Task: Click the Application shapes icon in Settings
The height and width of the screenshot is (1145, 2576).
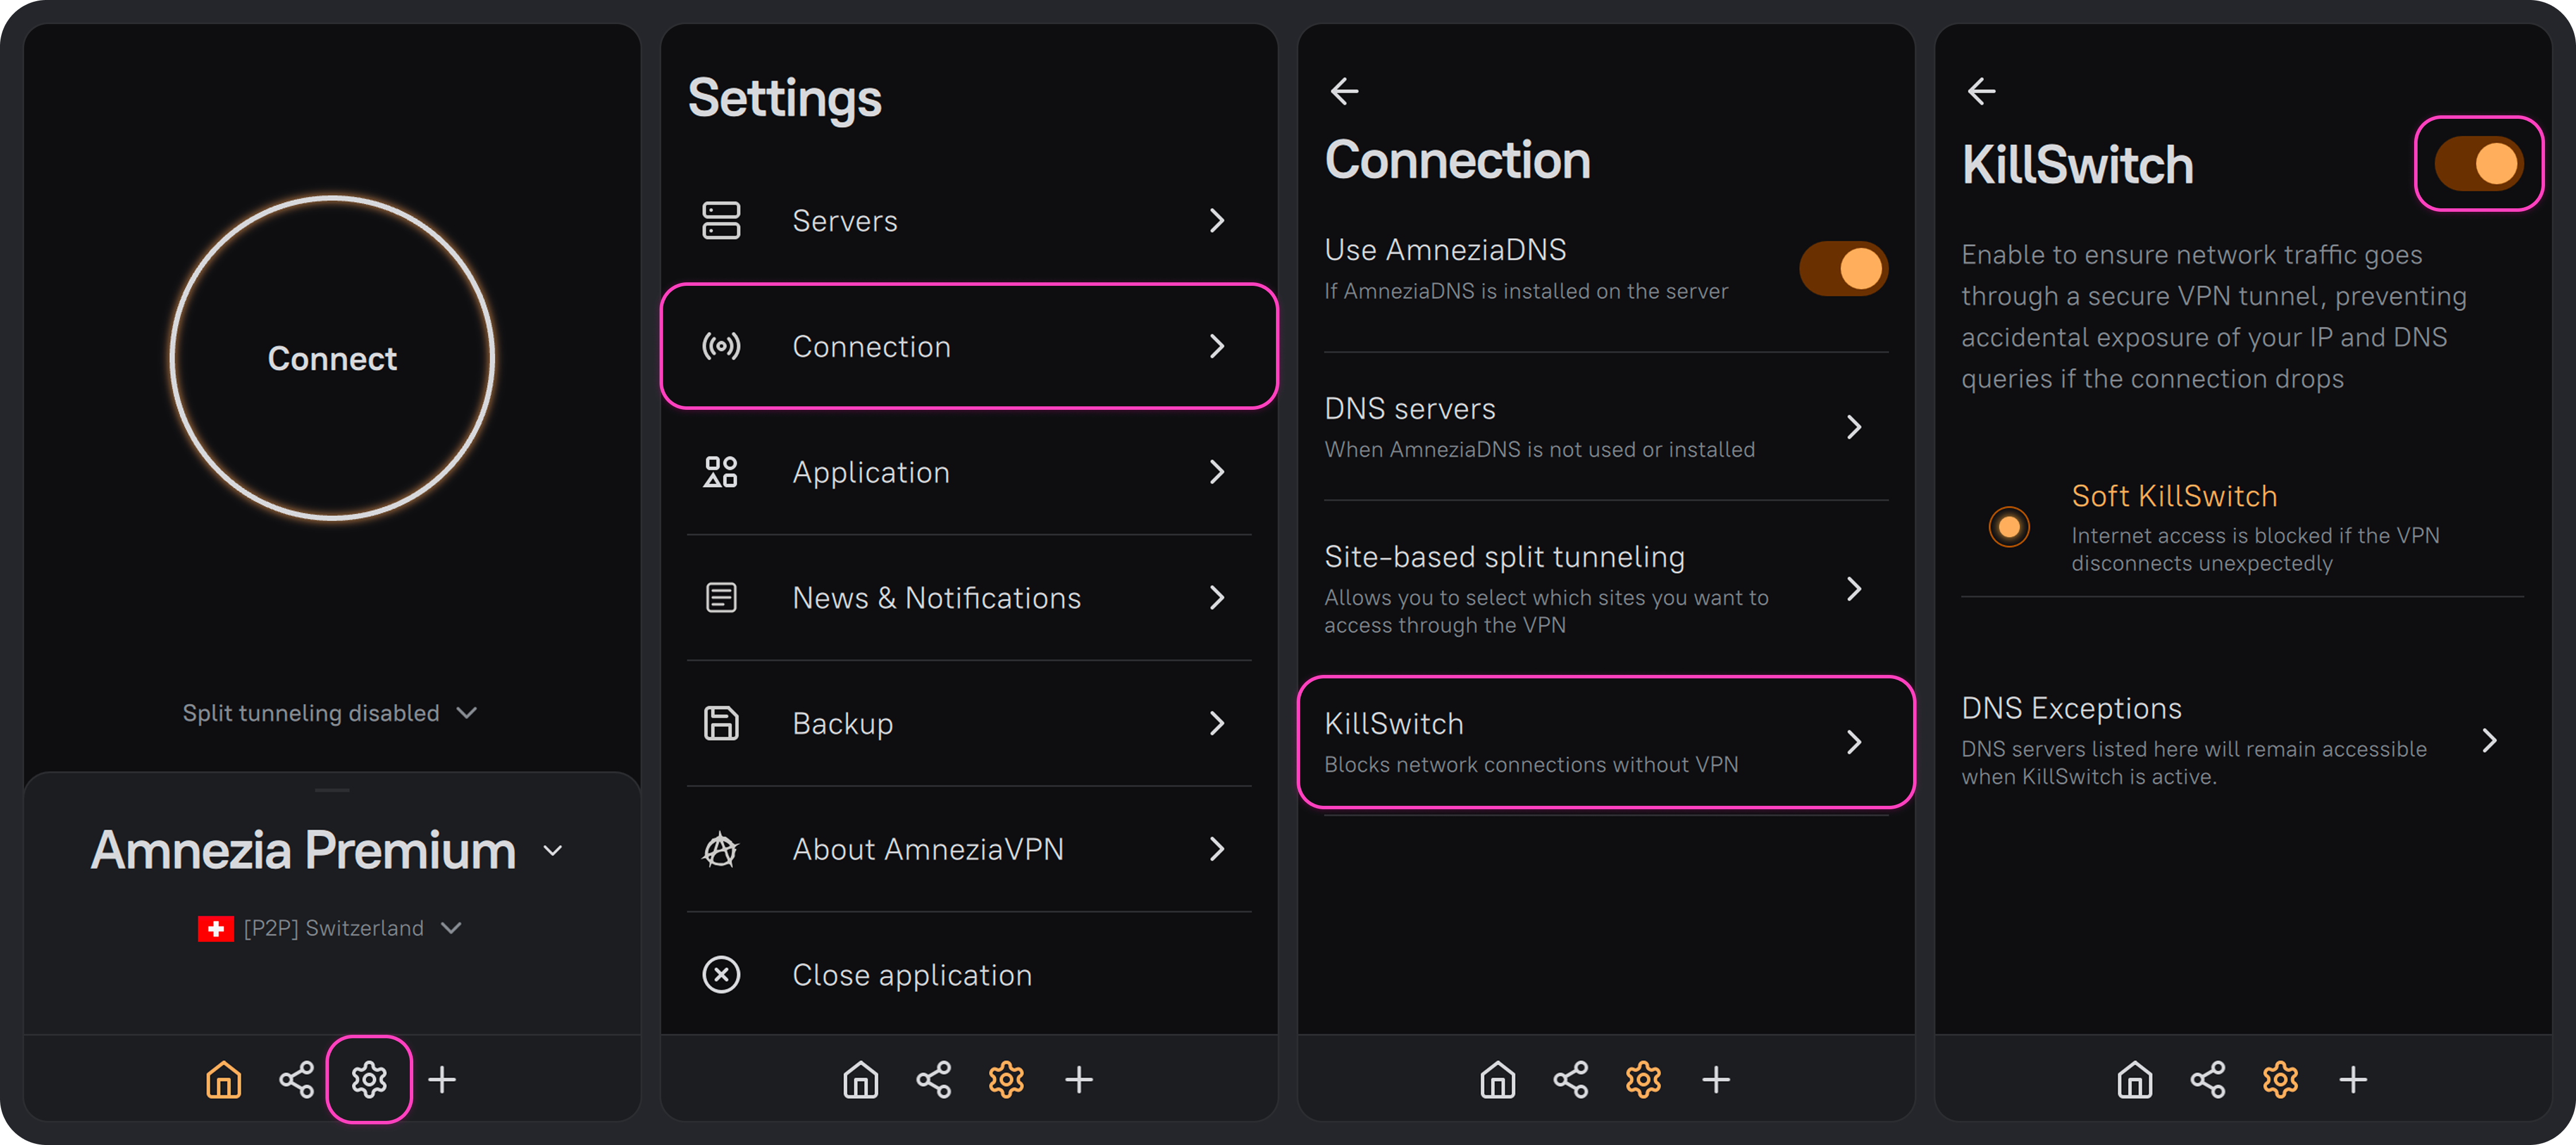Action: pos(721,472)
